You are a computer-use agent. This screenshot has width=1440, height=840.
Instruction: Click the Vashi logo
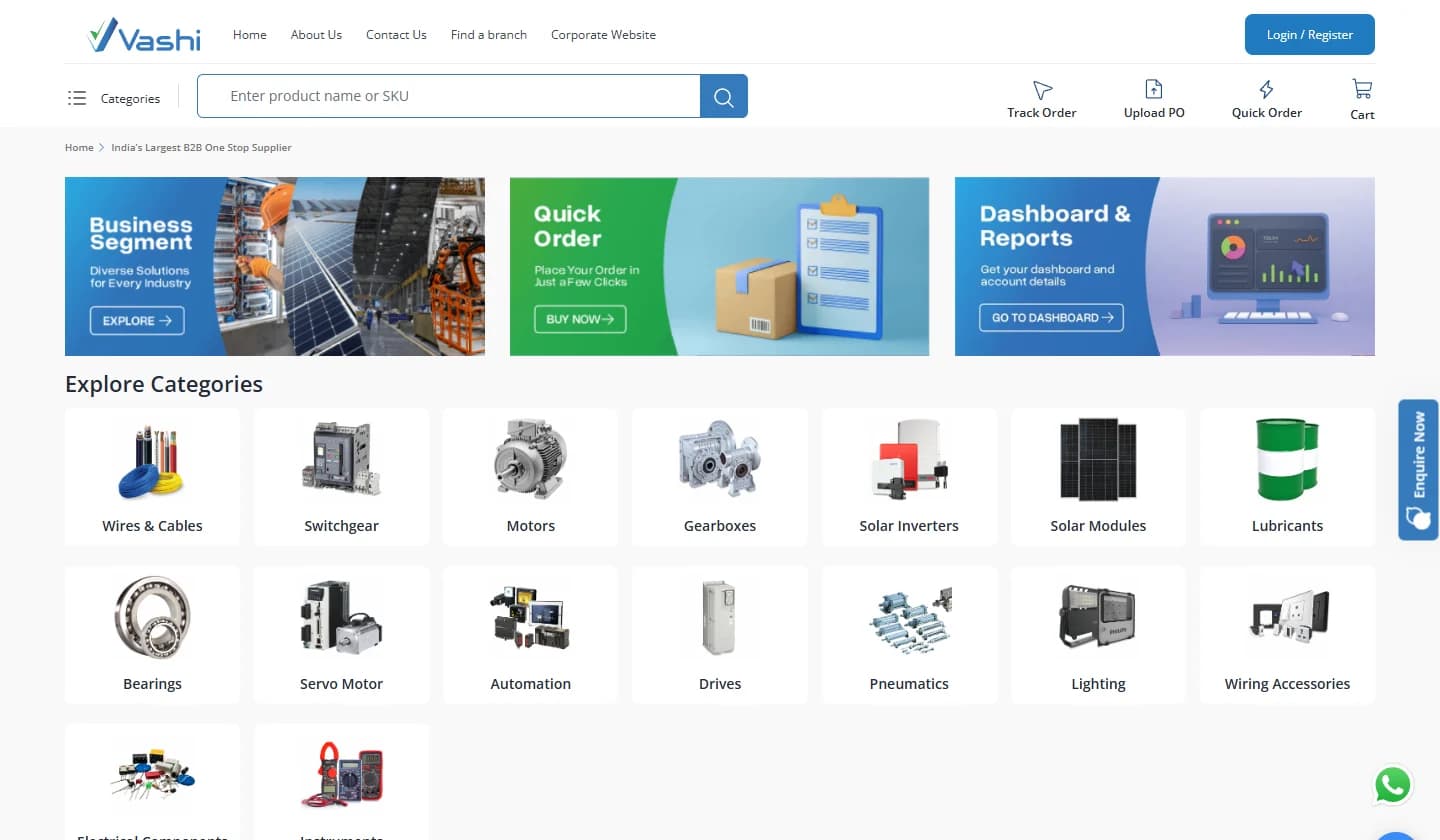click(144, 35)
